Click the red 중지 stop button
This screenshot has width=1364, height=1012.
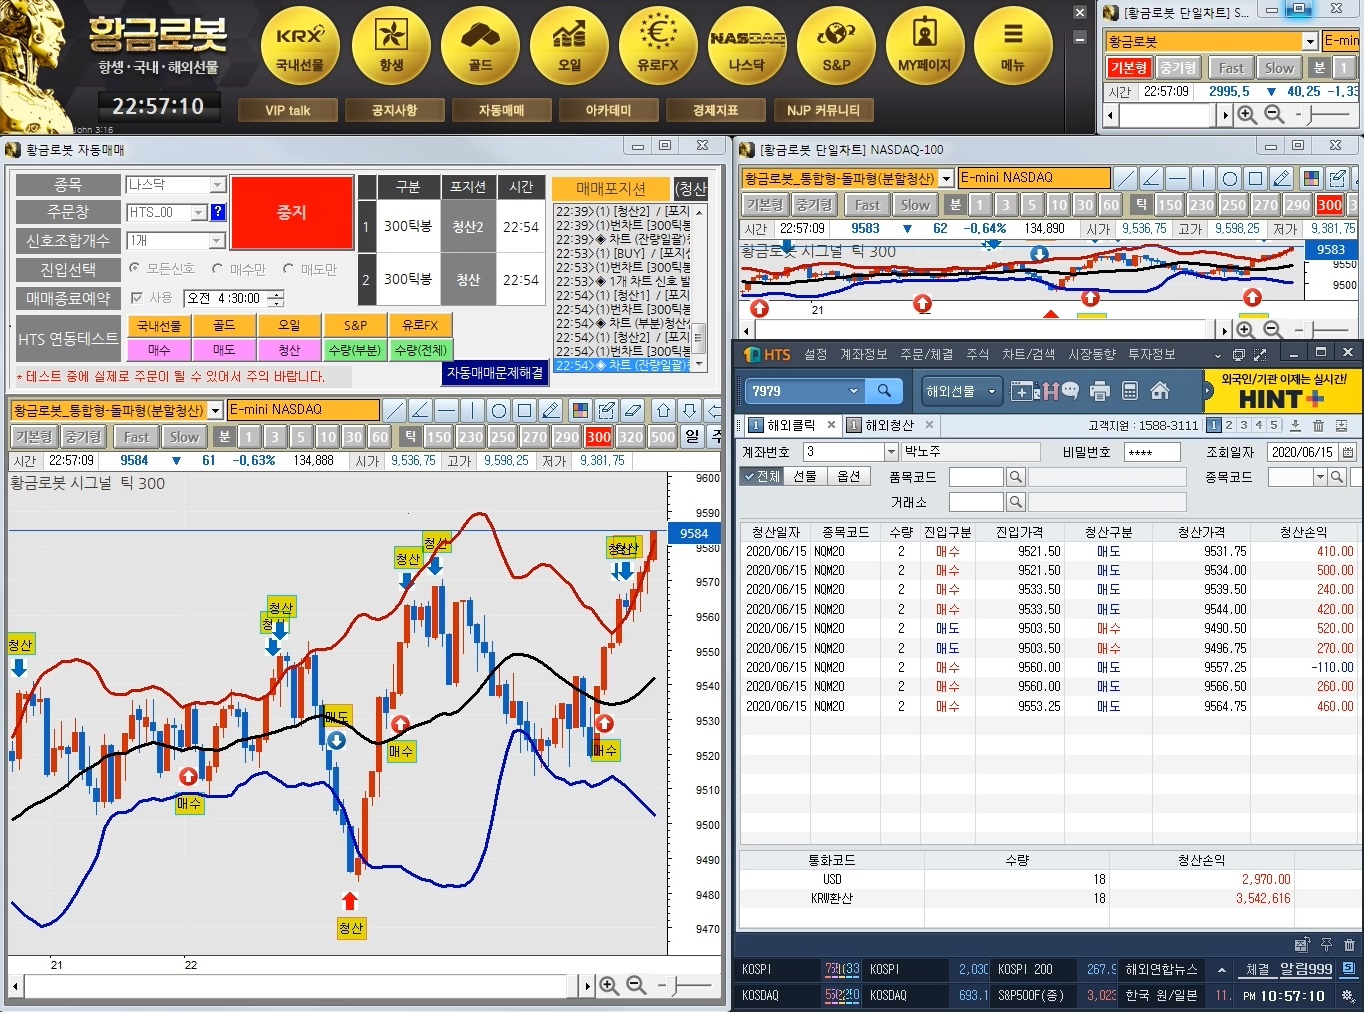[291, 213]
